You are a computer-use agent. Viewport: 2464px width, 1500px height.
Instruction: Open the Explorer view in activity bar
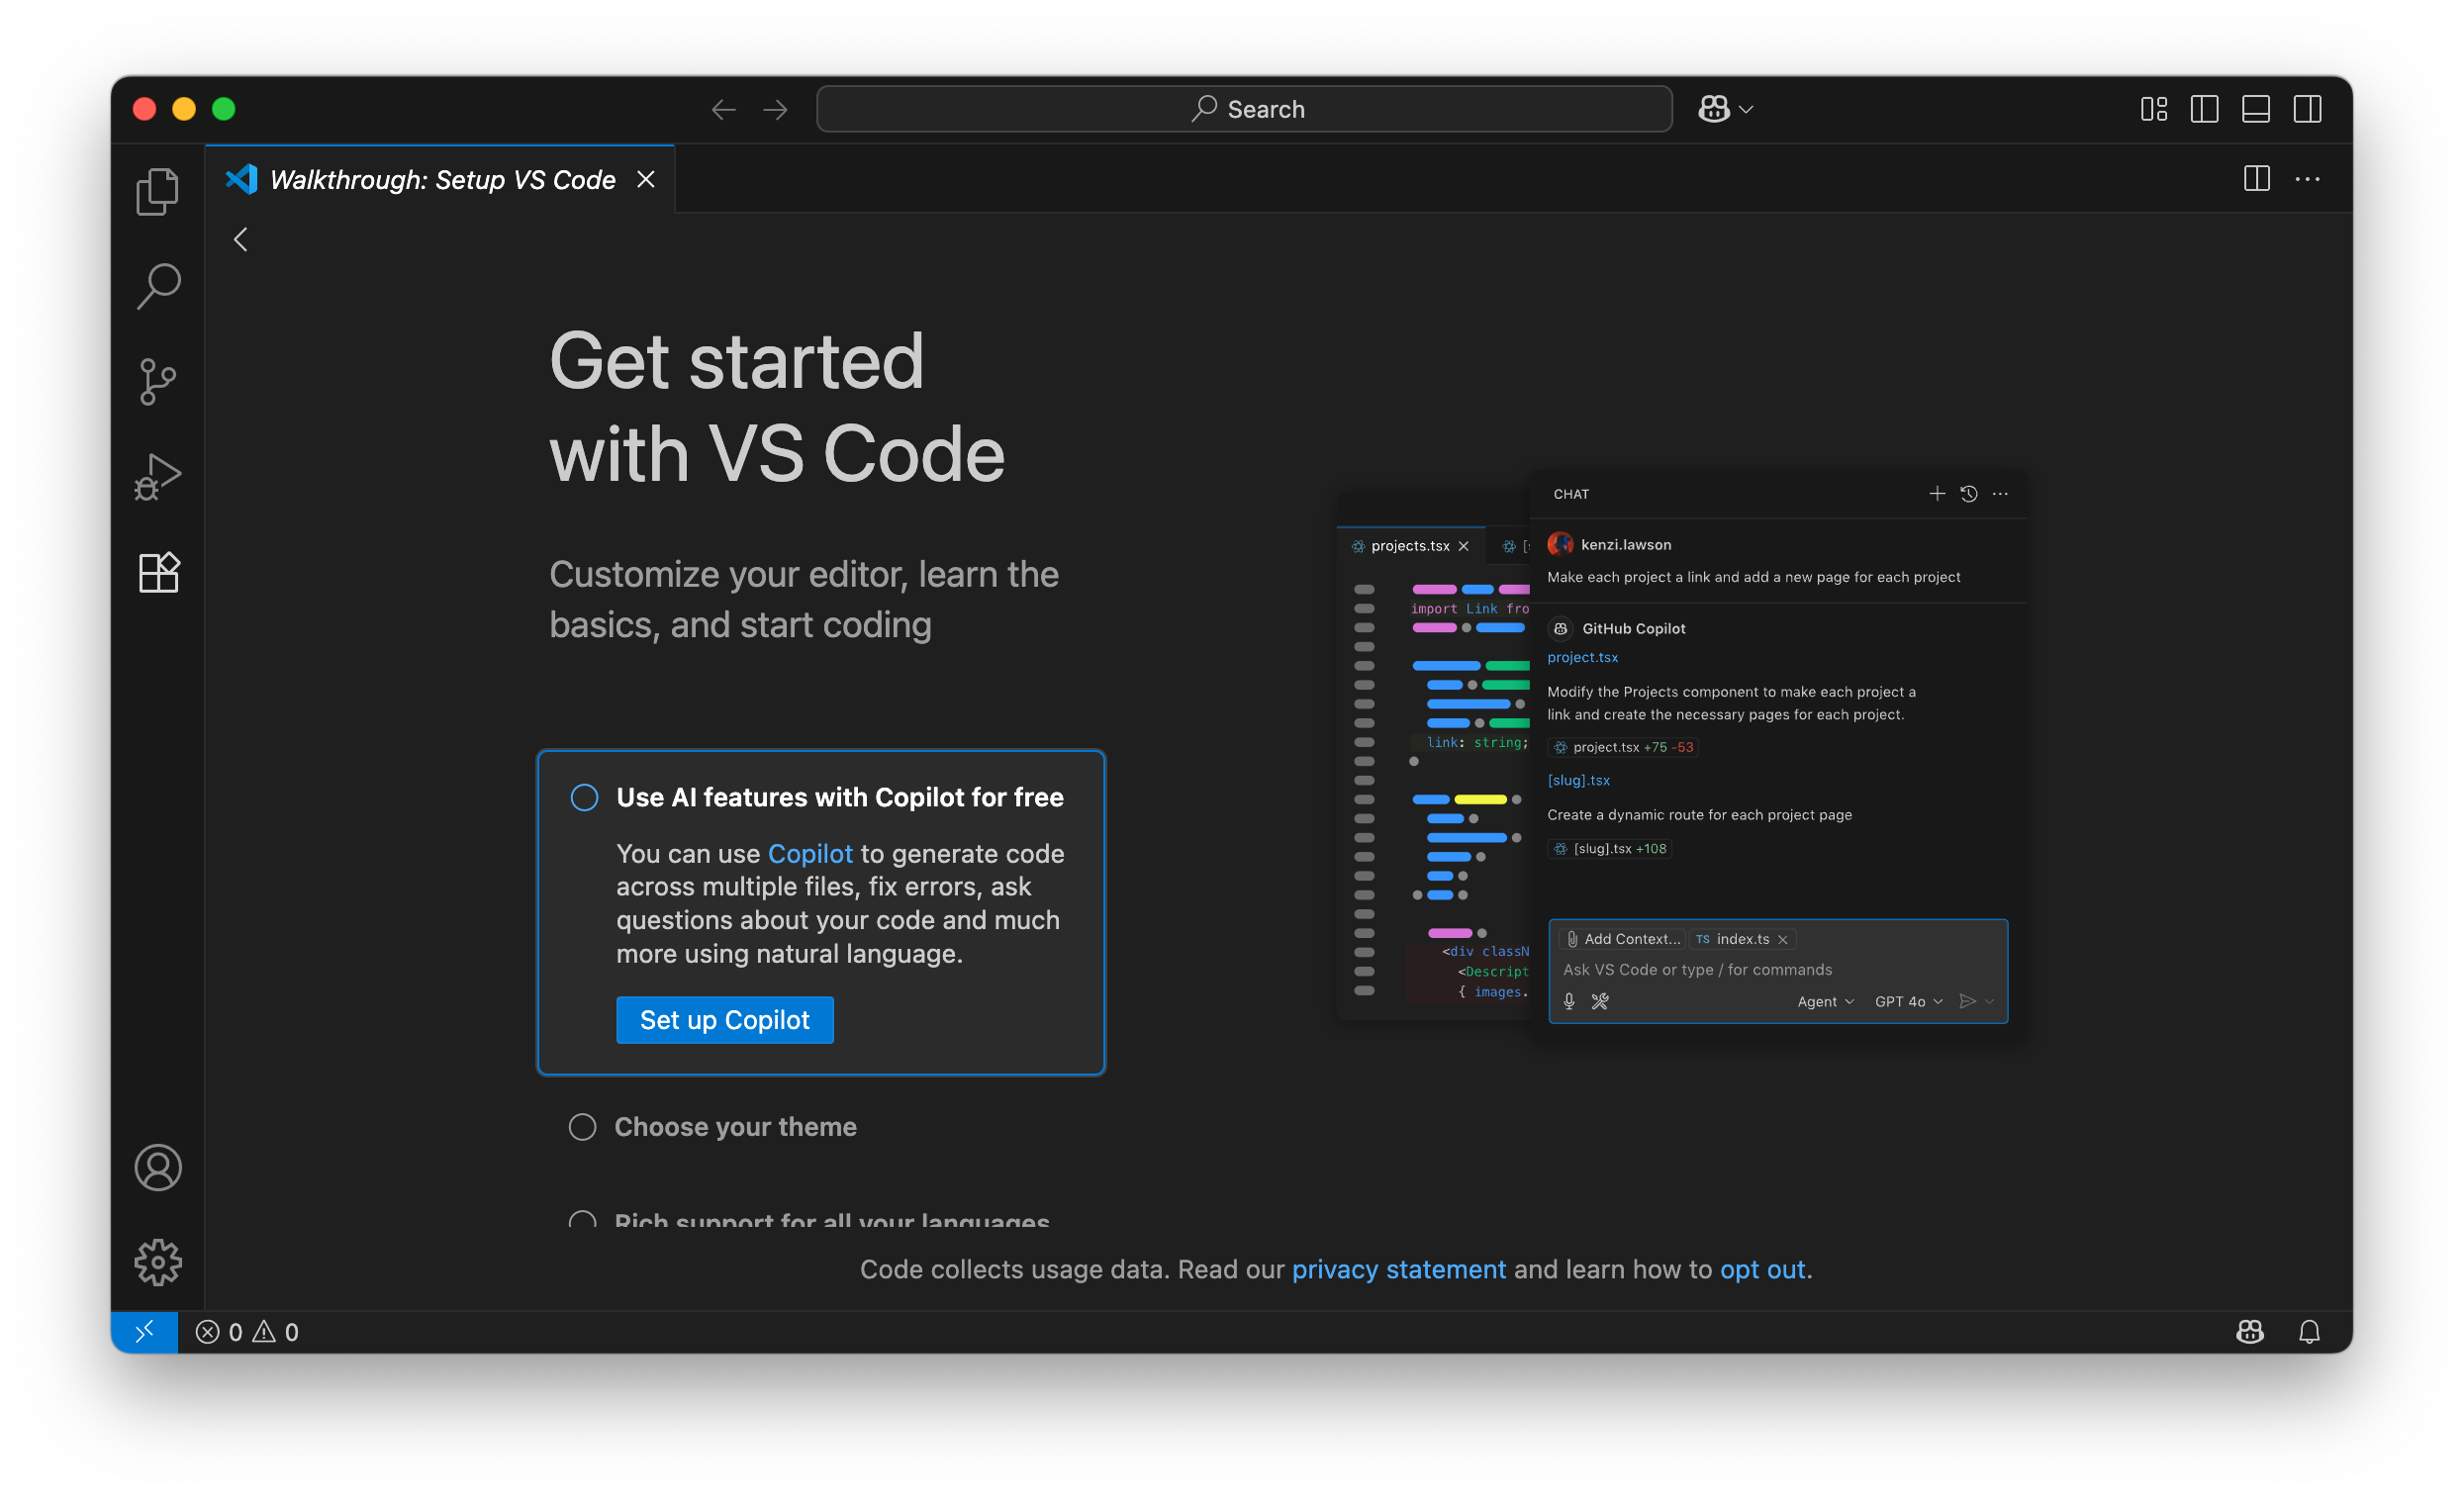click(x=157, y=191)
